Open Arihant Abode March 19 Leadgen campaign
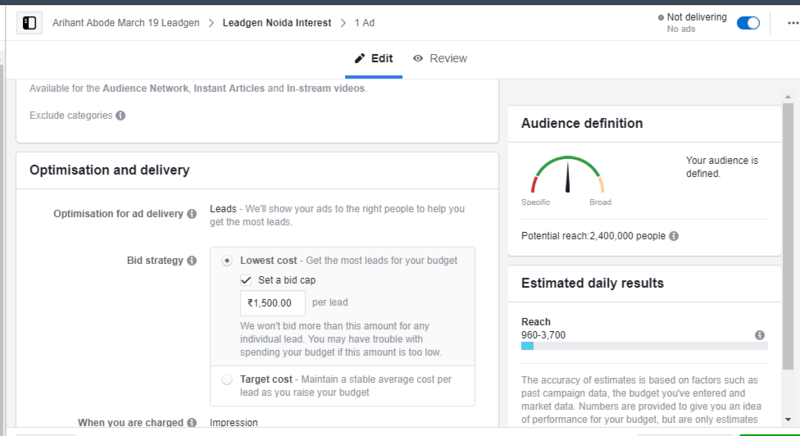Screen dimensions: 800x436 126,23
